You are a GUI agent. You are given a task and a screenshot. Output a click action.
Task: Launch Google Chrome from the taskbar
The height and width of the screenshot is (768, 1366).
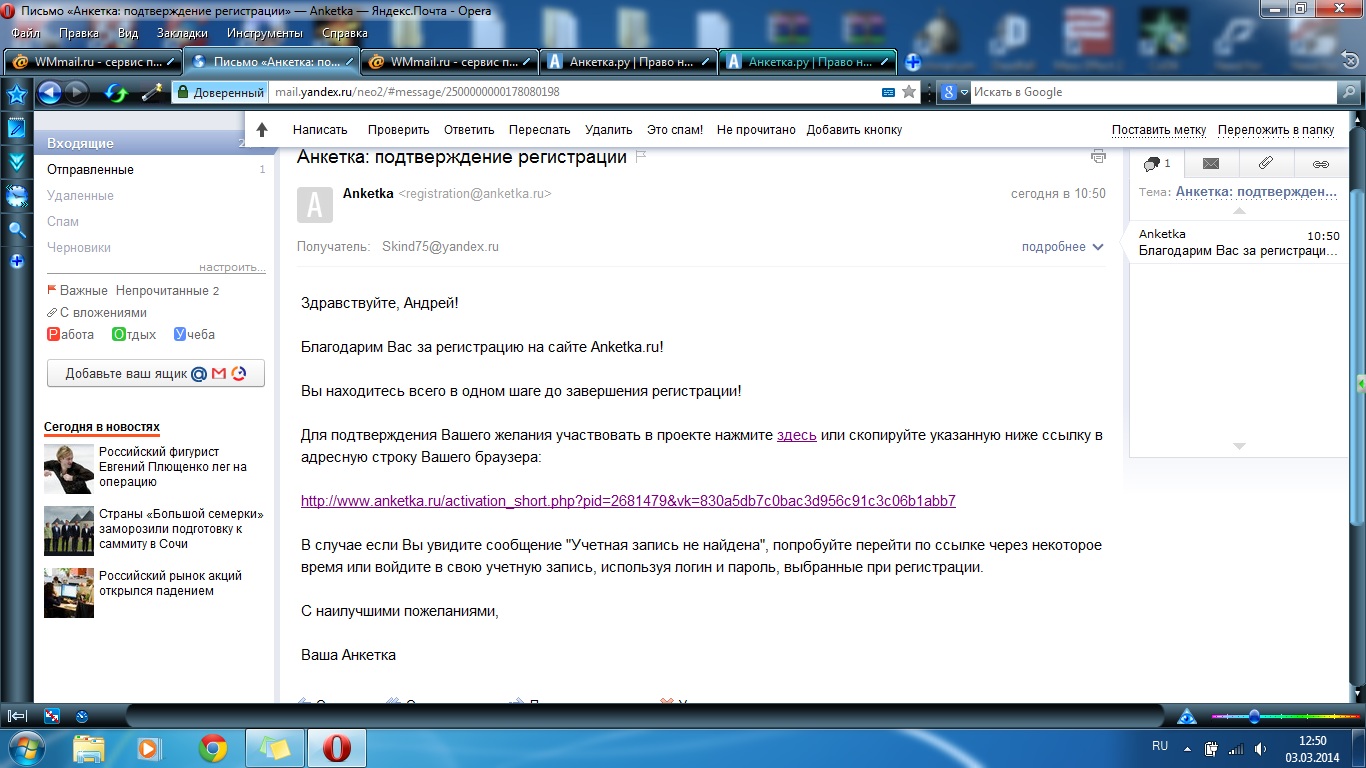point(212,748)
